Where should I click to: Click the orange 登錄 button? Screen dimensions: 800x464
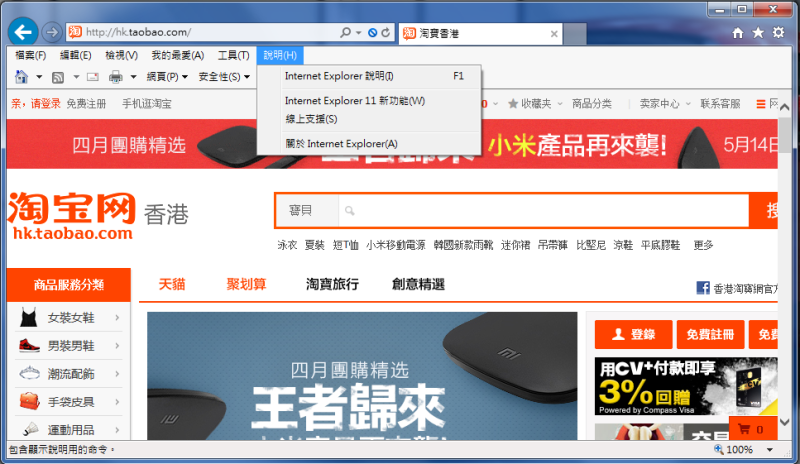click(633, 334)
